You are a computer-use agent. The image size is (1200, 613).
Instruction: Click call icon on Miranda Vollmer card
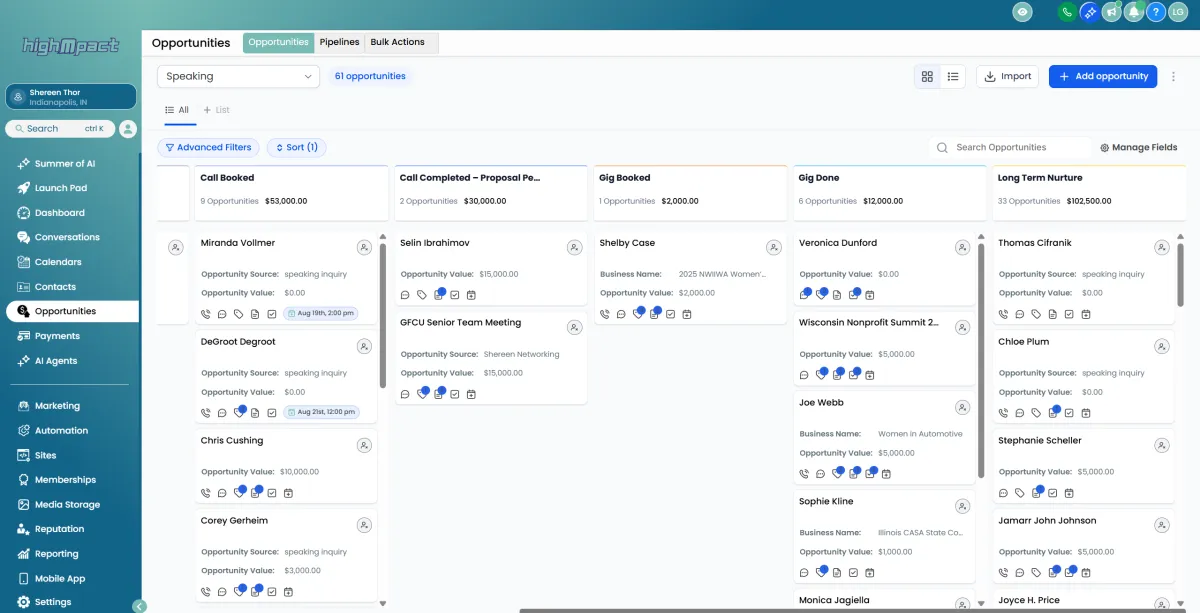(206, 314)
